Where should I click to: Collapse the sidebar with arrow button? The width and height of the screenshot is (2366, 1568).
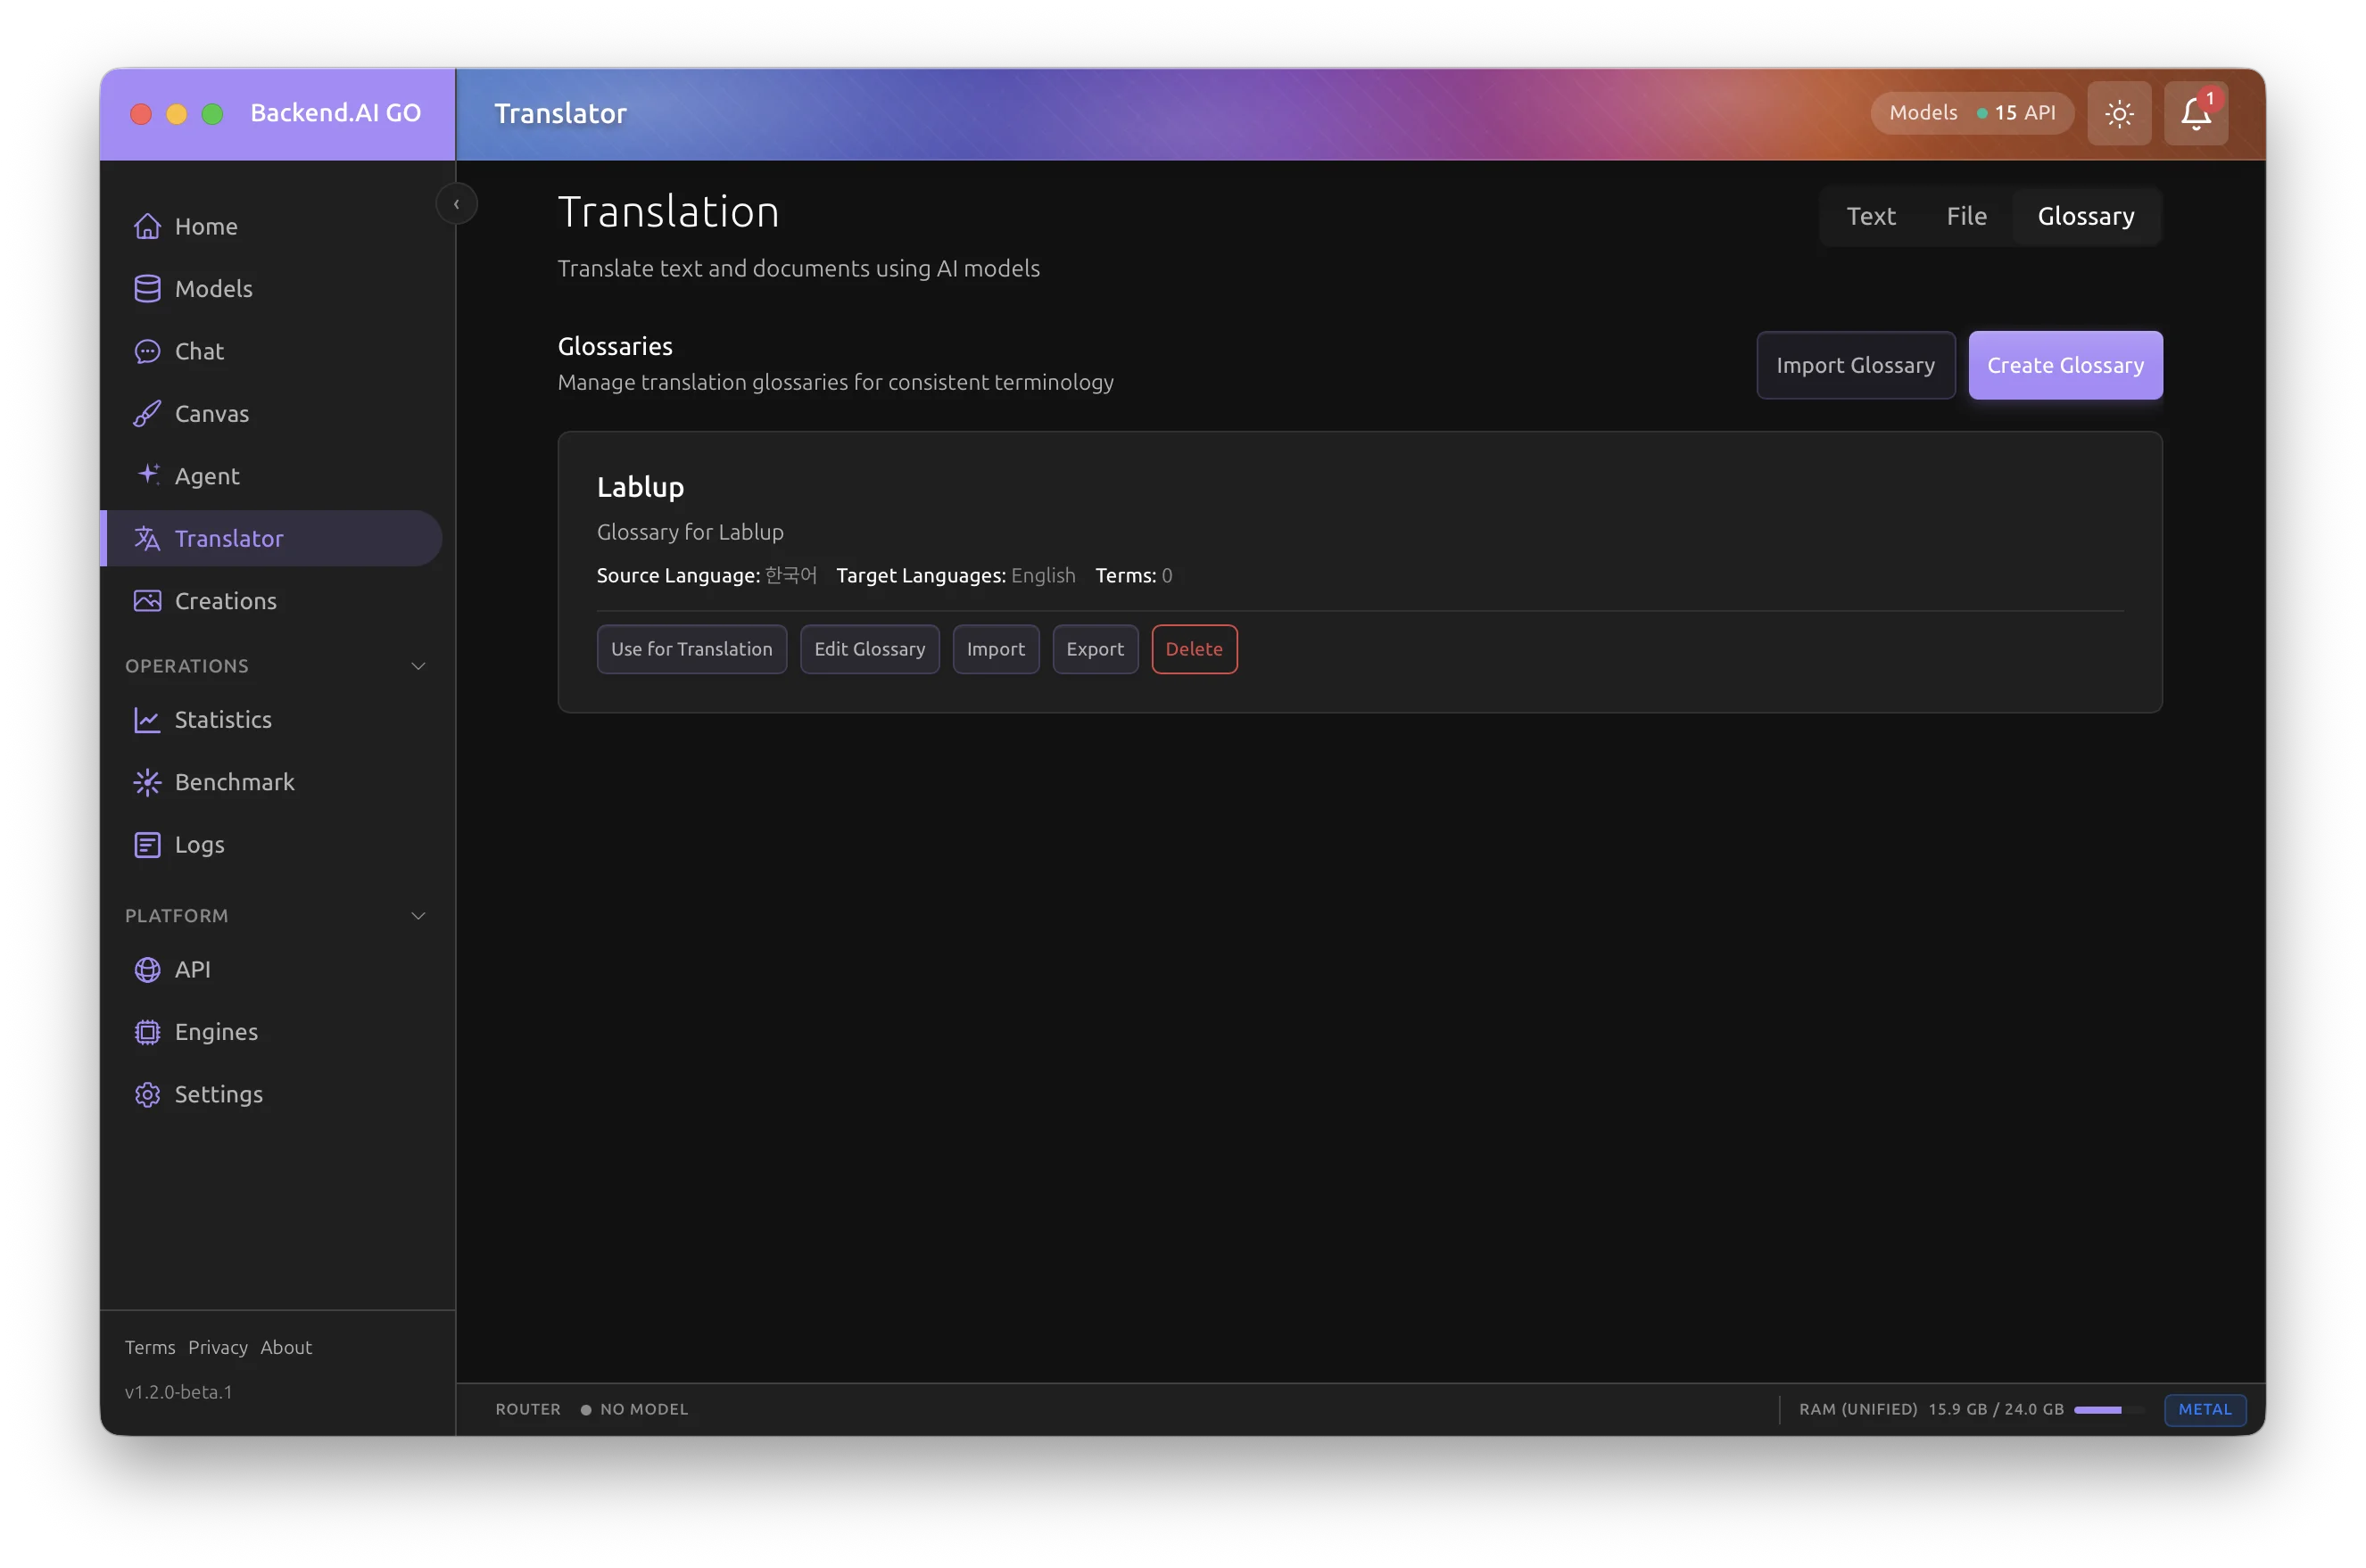(456, 204)
